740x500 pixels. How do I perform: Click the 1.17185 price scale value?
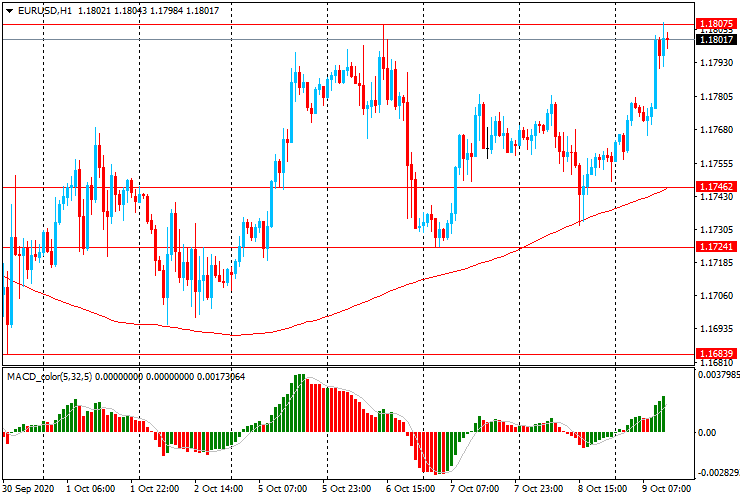(x=717, y=263)
